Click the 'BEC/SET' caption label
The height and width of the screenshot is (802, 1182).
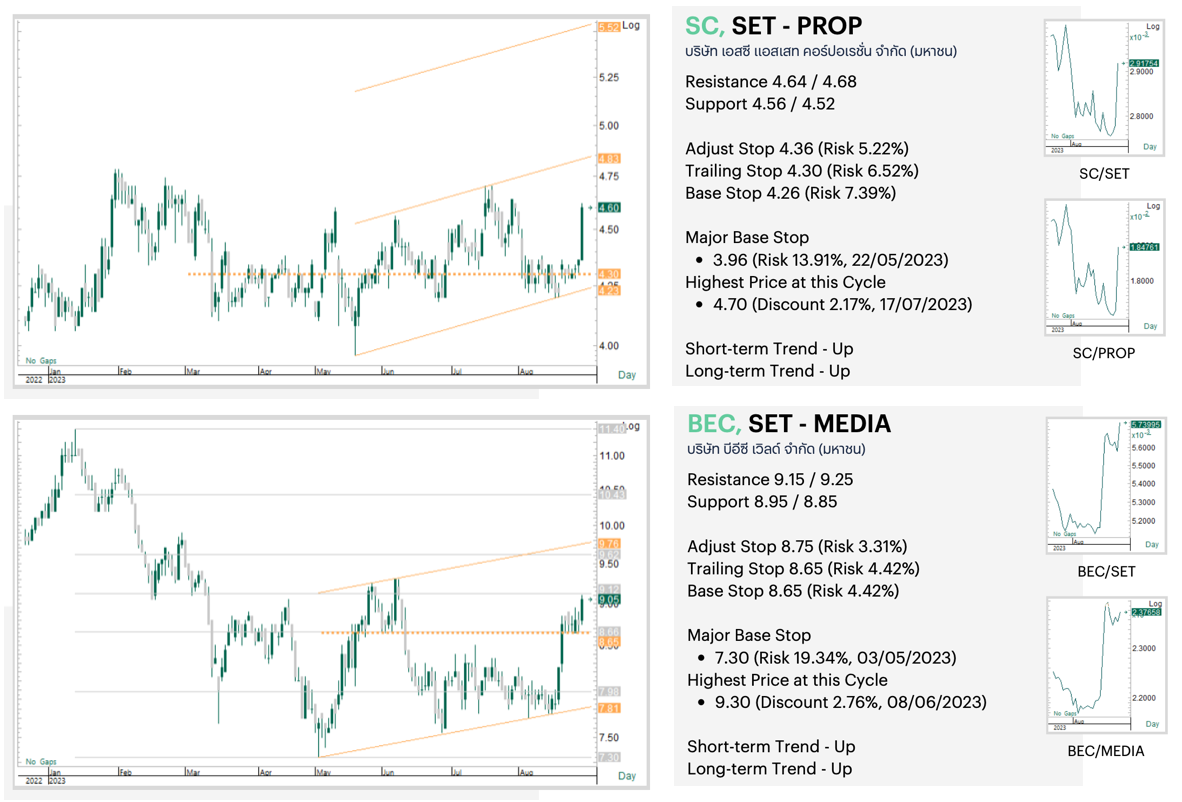(1107, 572)
